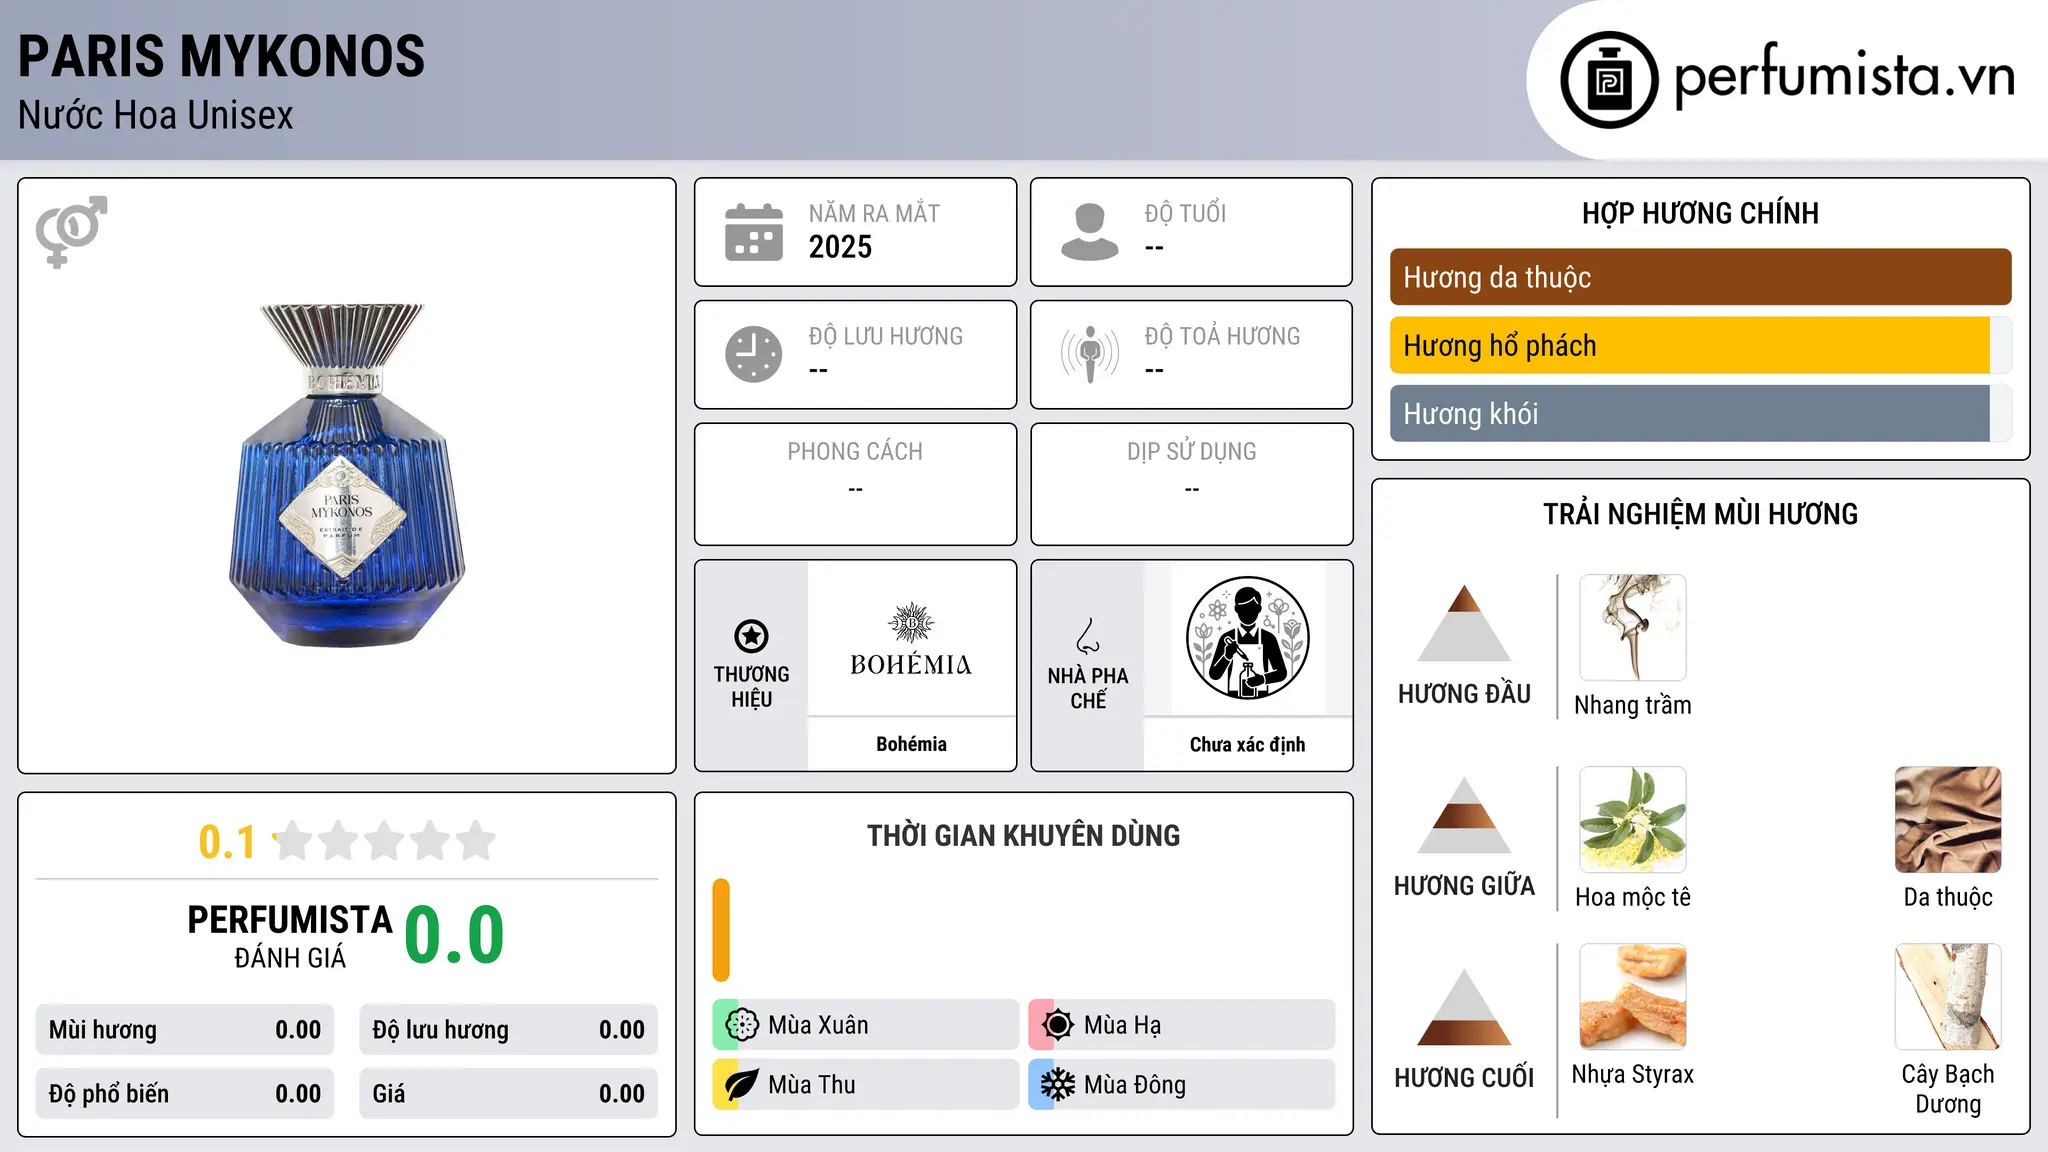Click the perfumer illustration above Chưa xác định
Viewport: 2048px width, 1152px height.
coord(1247,638)
